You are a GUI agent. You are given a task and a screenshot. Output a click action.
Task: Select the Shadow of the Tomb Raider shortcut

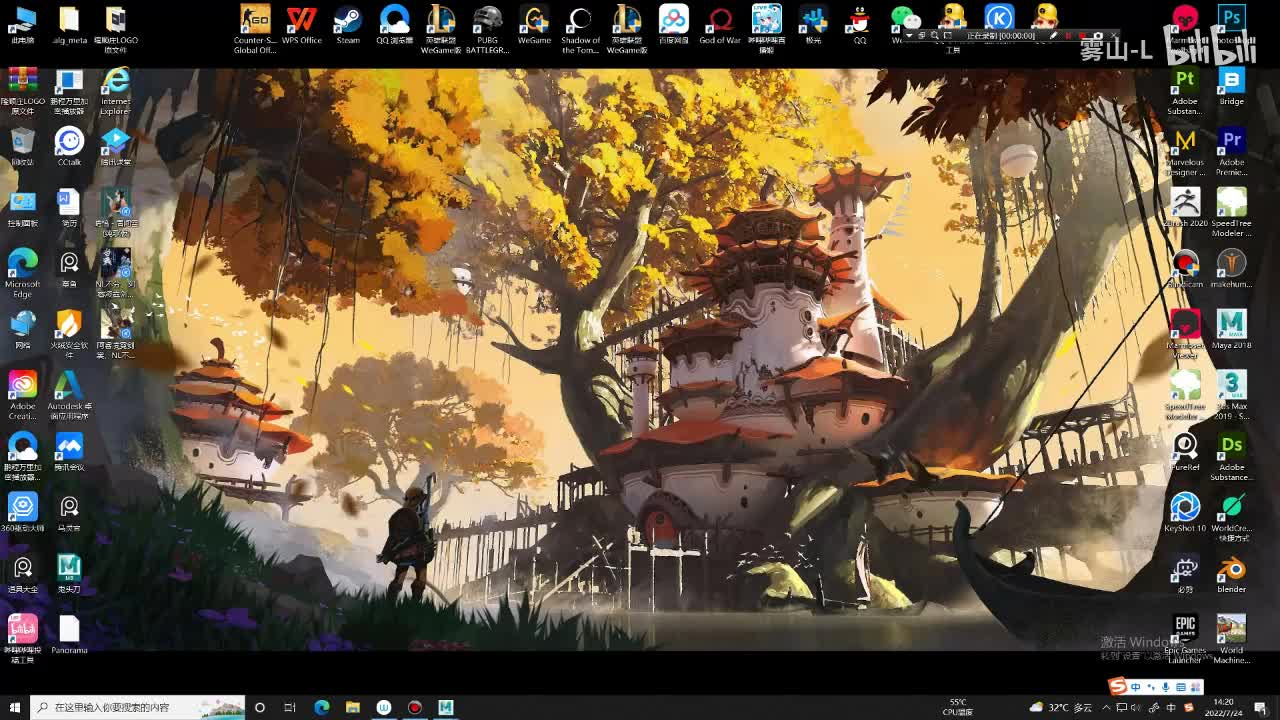pyautogui.click(x=580, y=19)
